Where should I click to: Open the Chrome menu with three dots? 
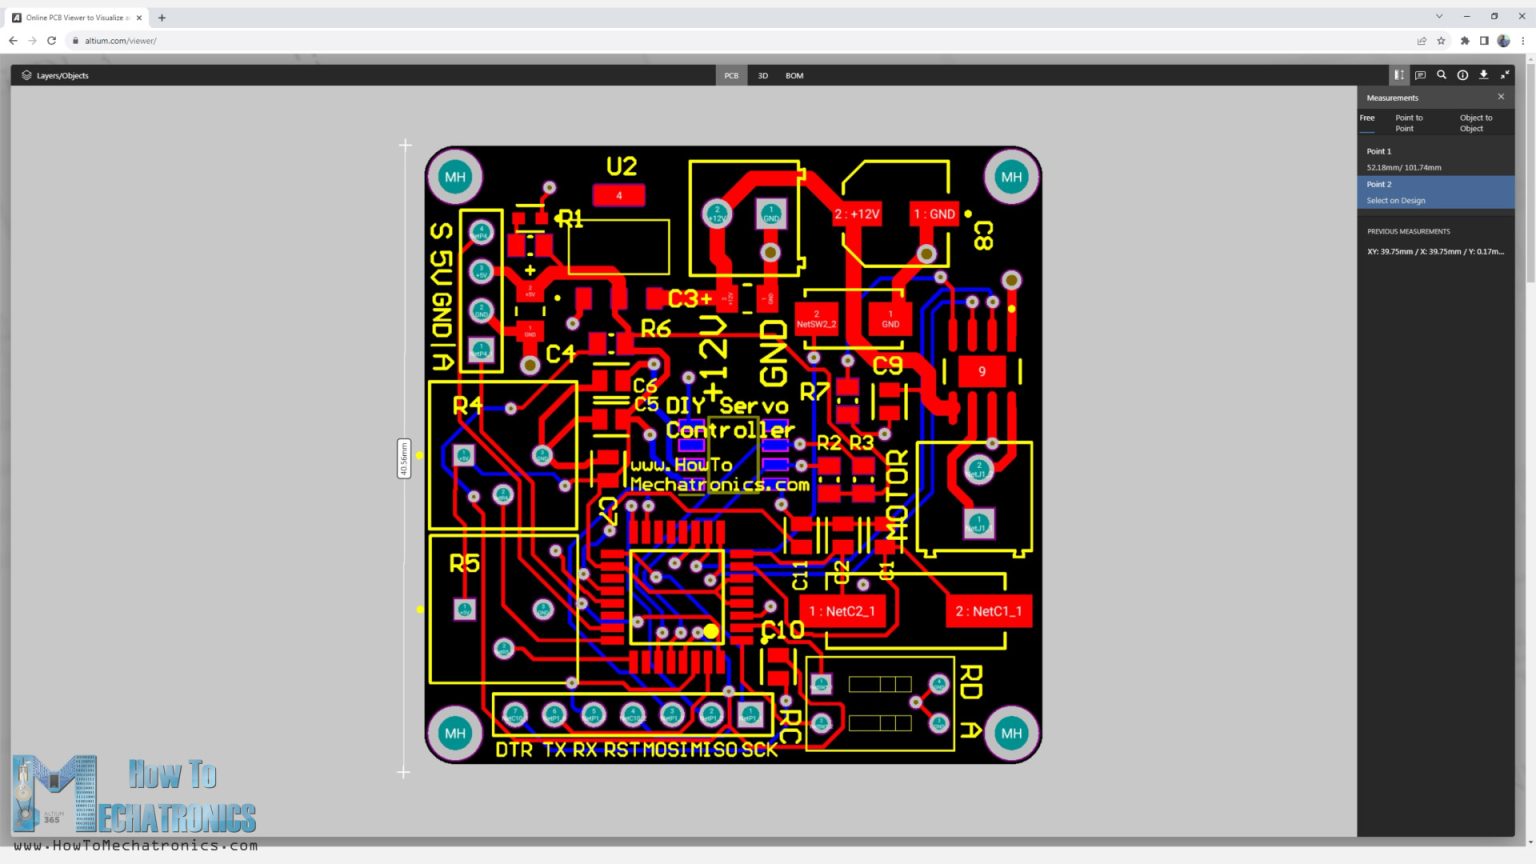click(1523, 41)
